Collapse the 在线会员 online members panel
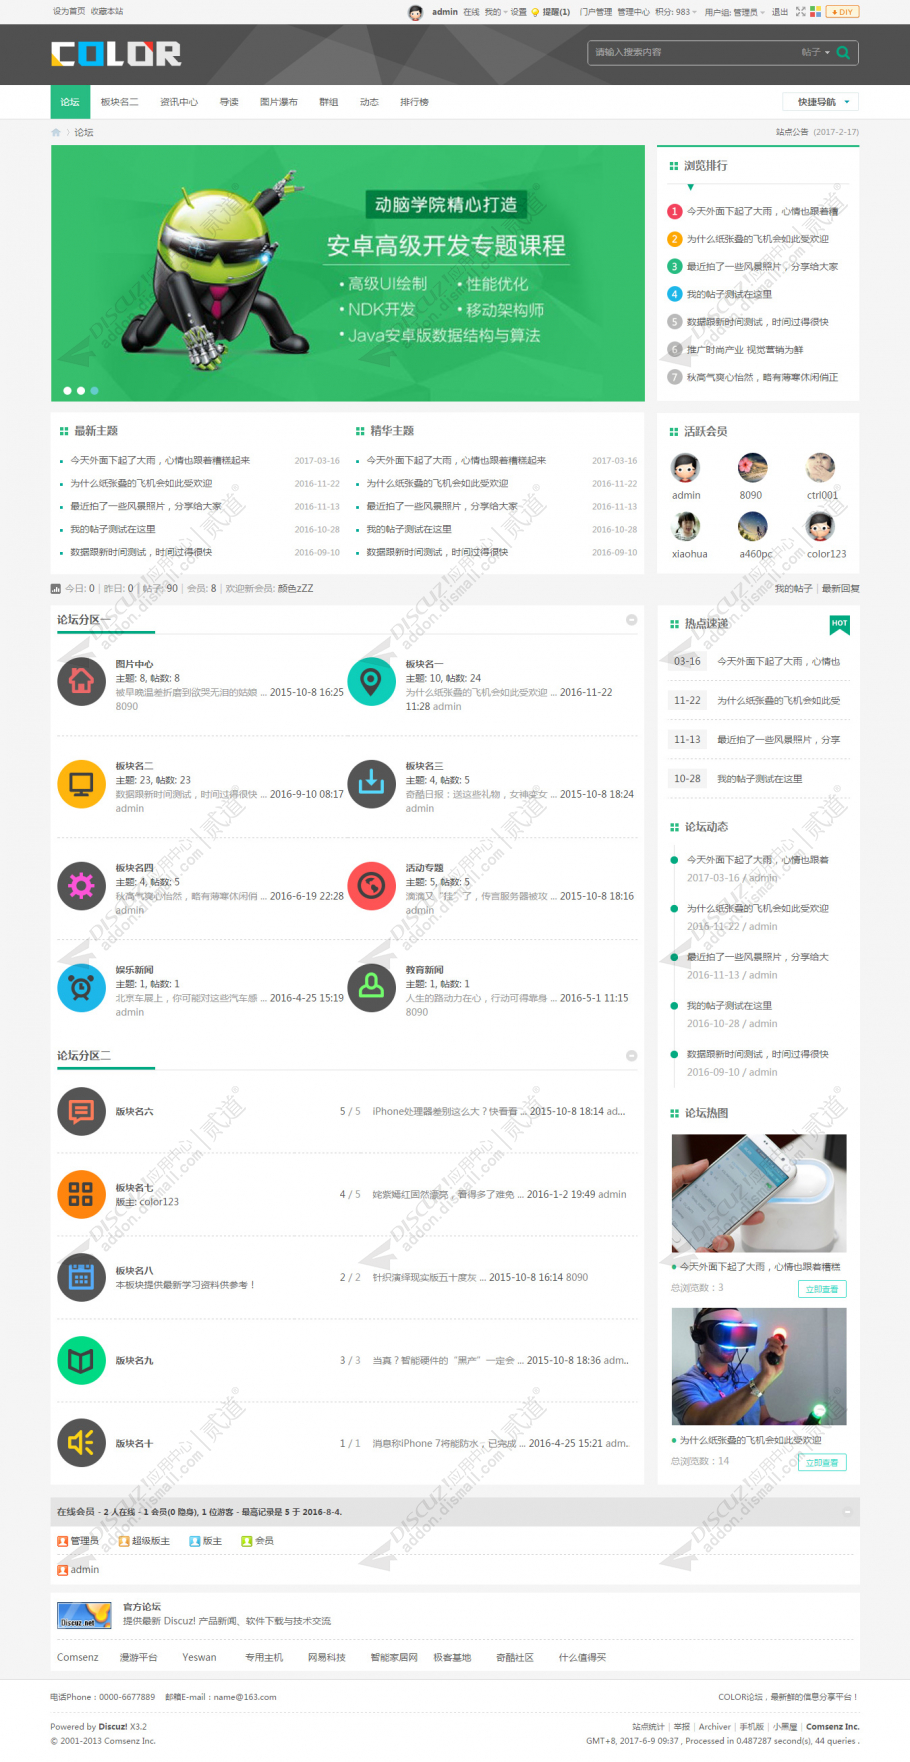The image size is (910, 1762). [x=848, y=1511]
